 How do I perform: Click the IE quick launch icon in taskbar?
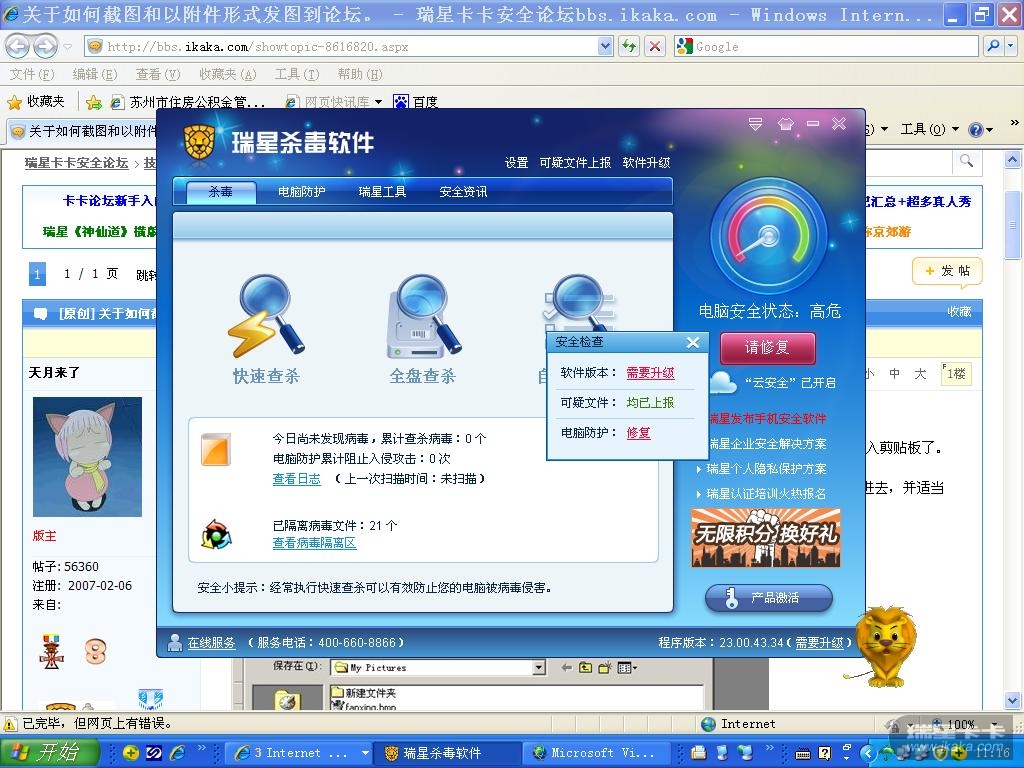point(176,752)
